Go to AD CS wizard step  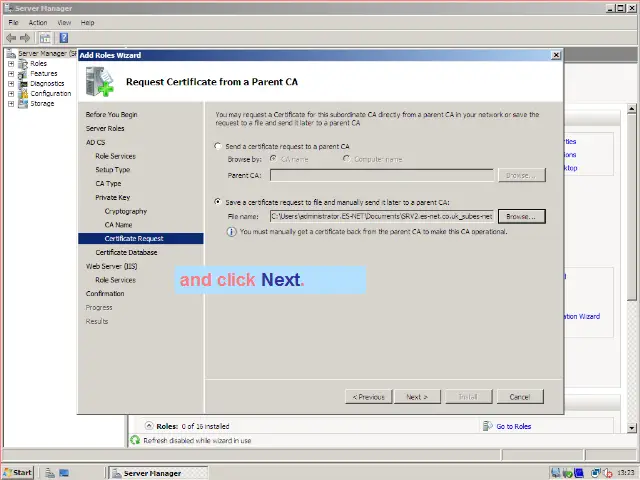(96, 142)
